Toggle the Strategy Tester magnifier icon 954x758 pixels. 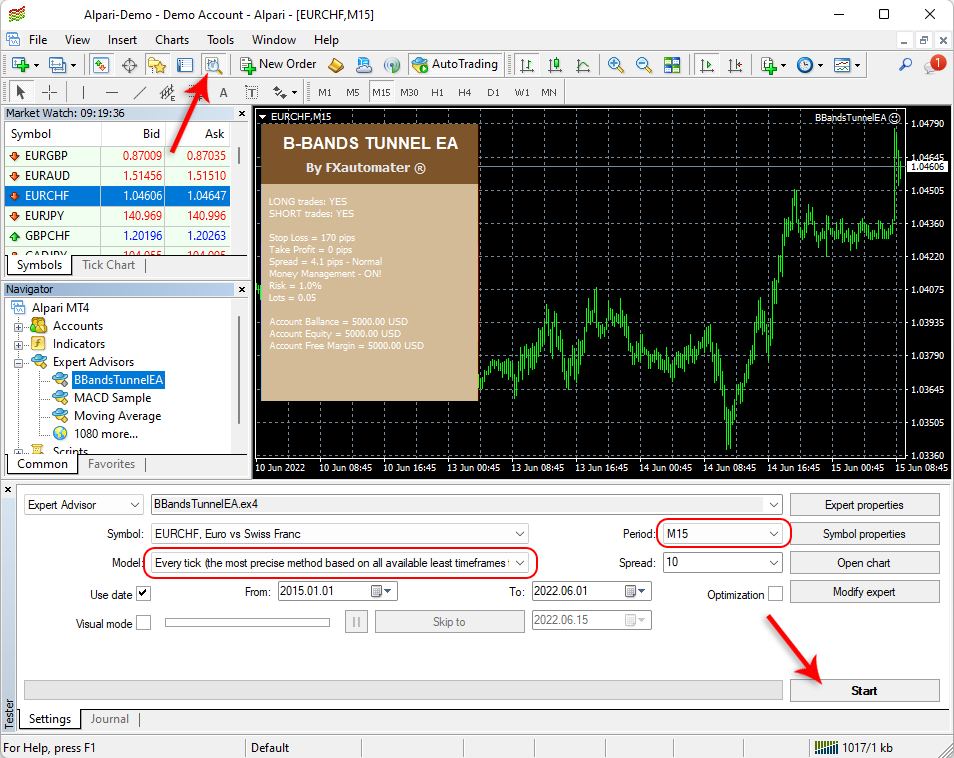(x=214, y=65)
